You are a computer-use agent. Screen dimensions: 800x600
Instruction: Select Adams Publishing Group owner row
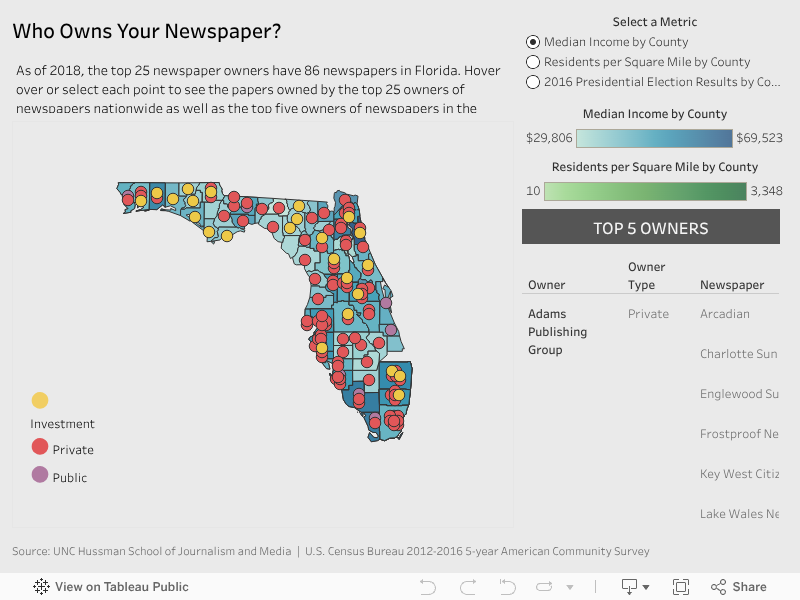(x=558, y=332)
